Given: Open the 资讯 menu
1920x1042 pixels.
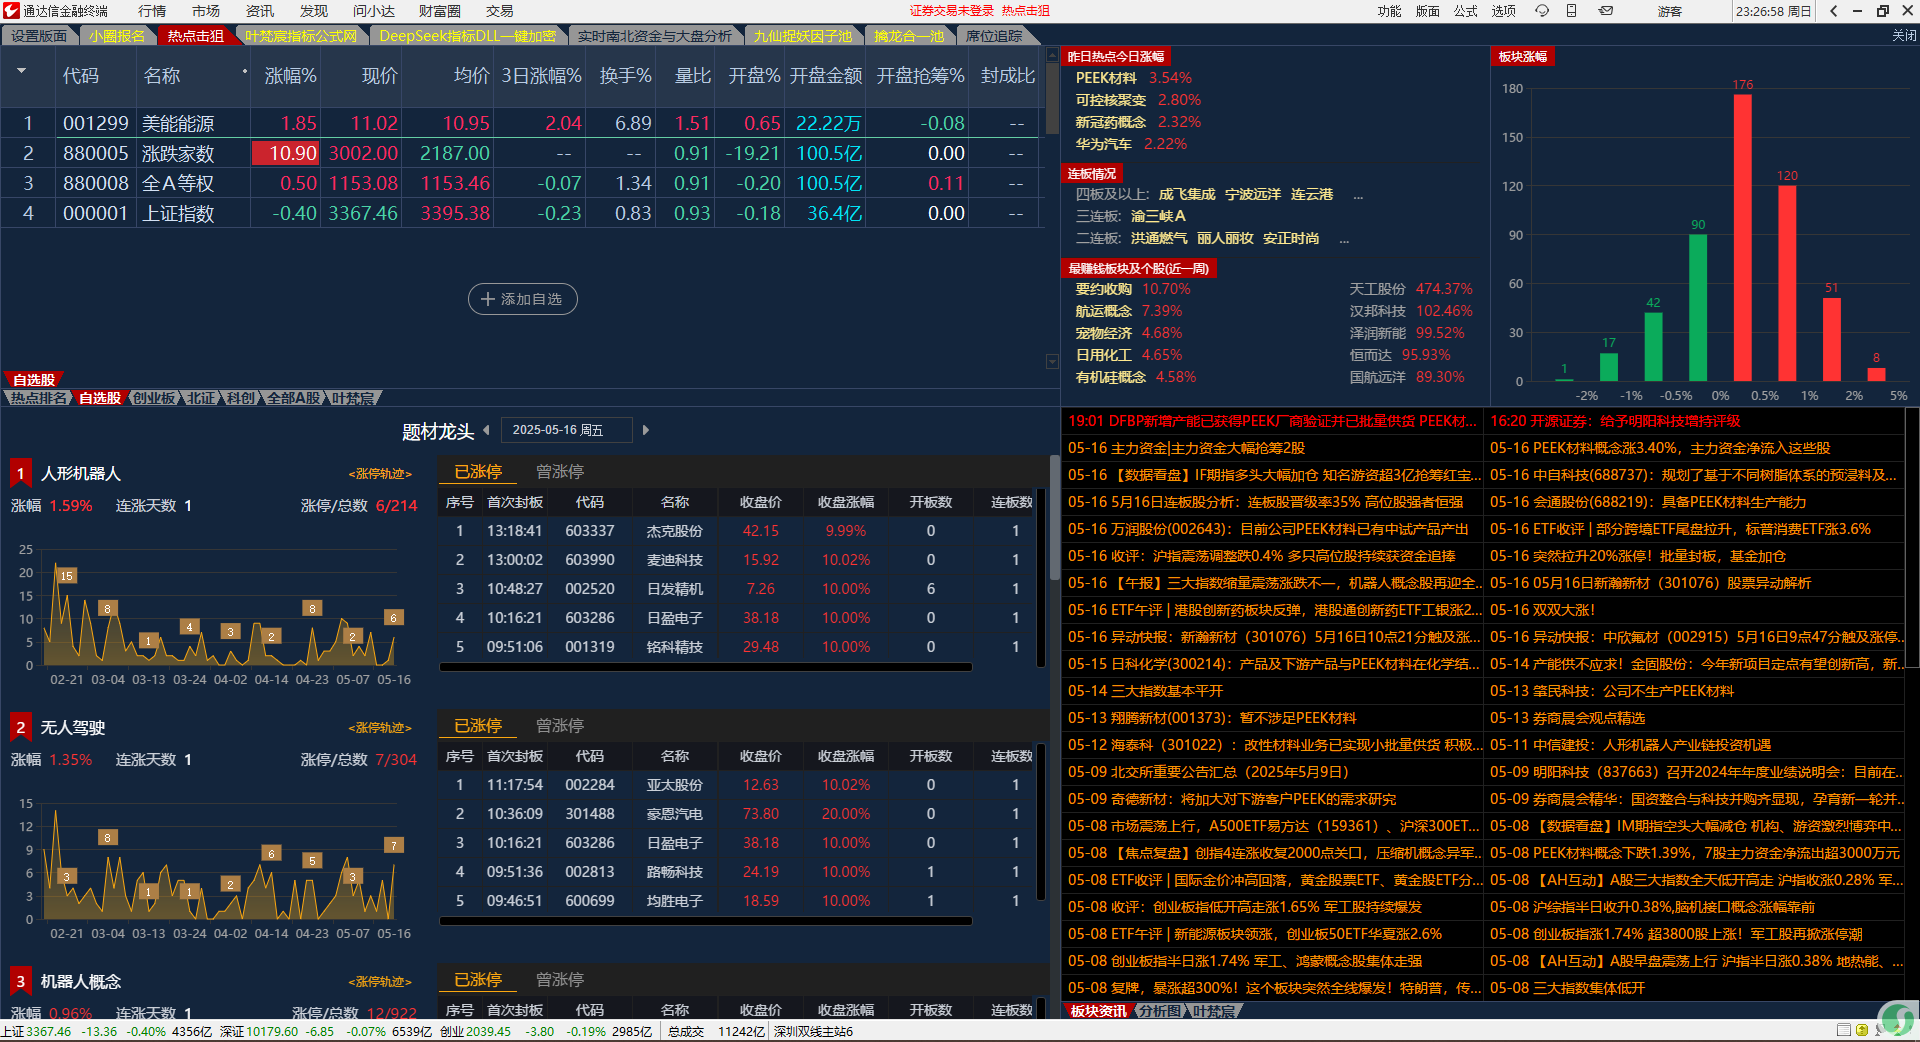Looking at the screenshot, I should pyautogui.click(x=260, y=11).
